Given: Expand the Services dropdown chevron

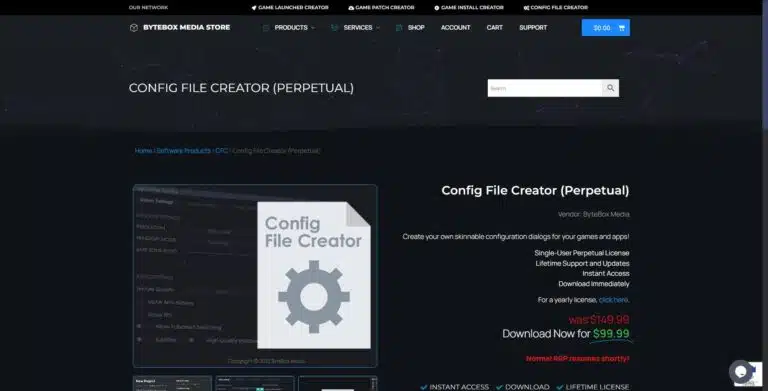Looking at the screenshot, I should [x=378, y=28].
